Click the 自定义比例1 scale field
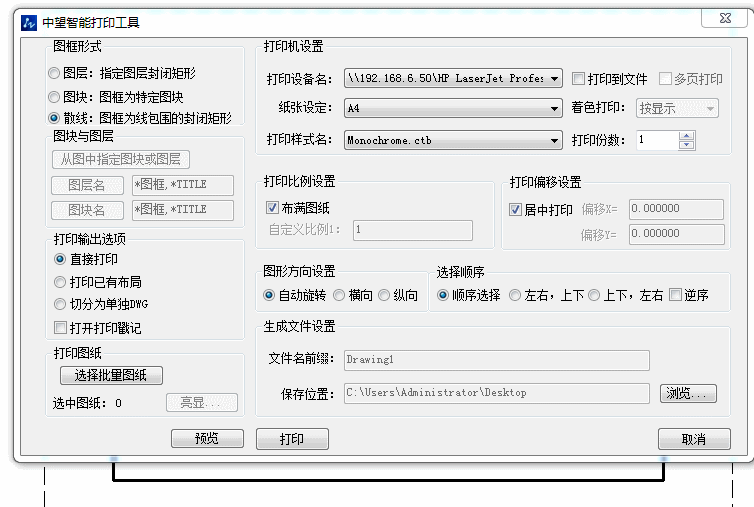 [413, 230]
